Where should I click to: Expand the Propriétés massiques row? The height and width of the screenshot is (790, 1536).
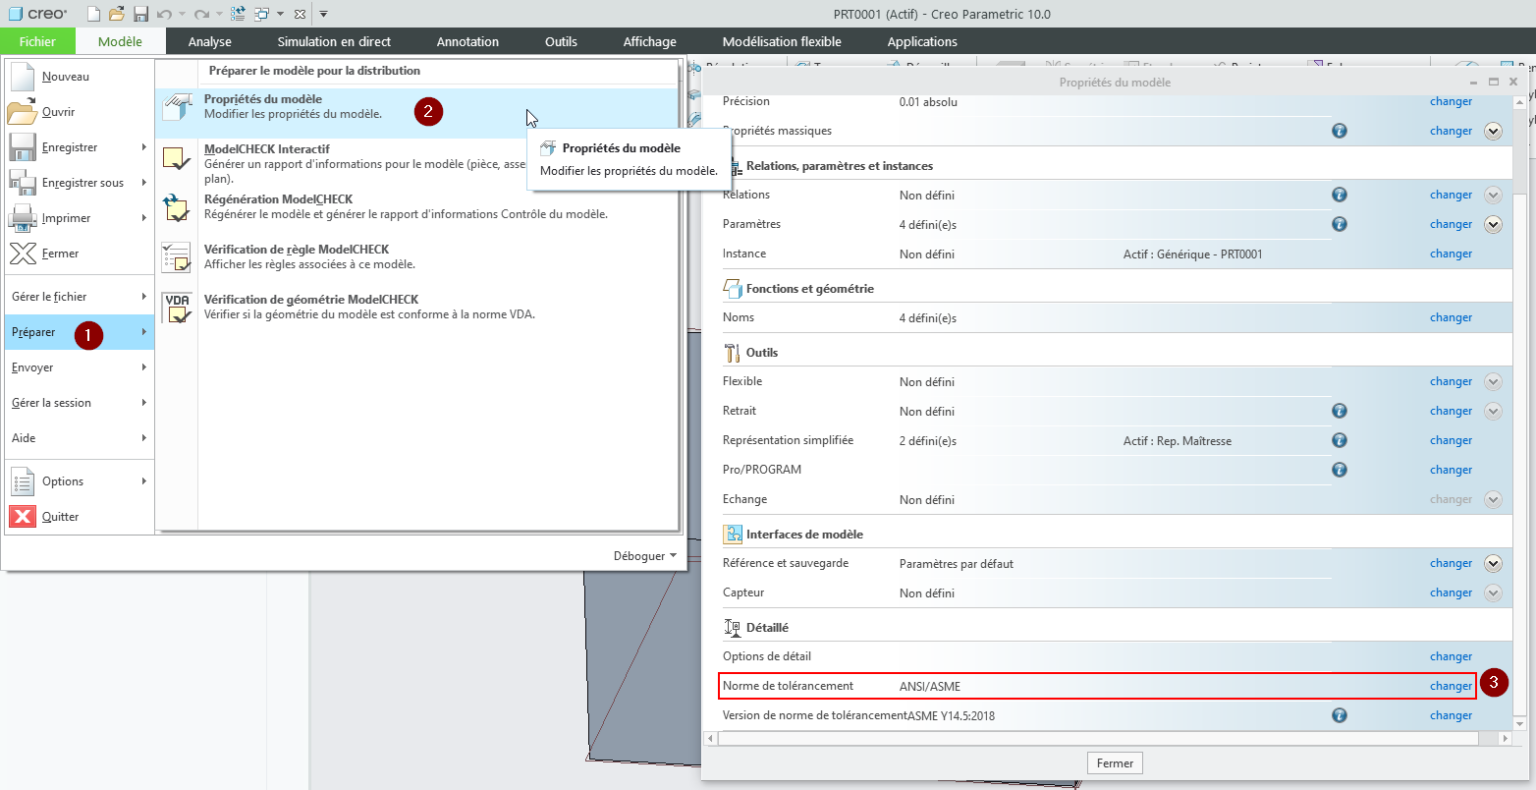(x=1493, y=131)
